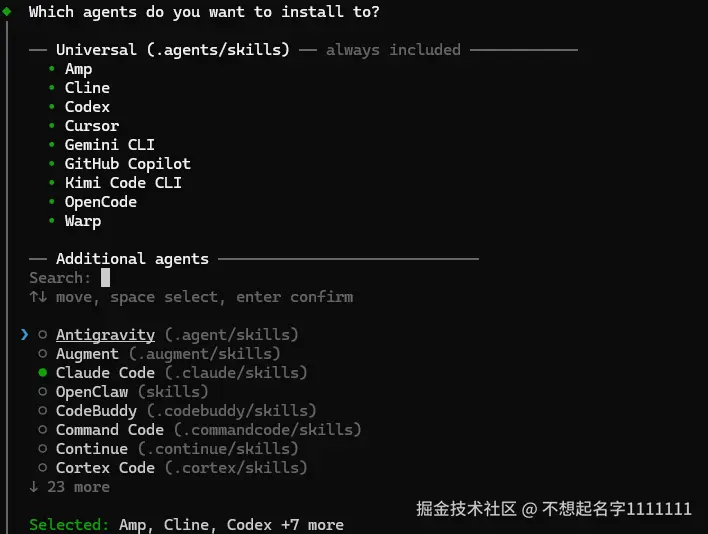This screenshot has height=534, width=708.
Task: Toggle the Cortex Code agent checkbox
Action: coord(43,468)
